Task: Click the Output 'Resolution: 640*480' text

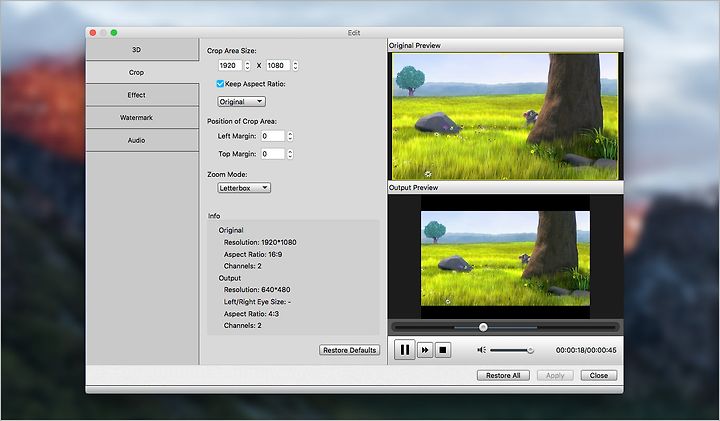Action: pyautogui.click(x=257, y=290)
